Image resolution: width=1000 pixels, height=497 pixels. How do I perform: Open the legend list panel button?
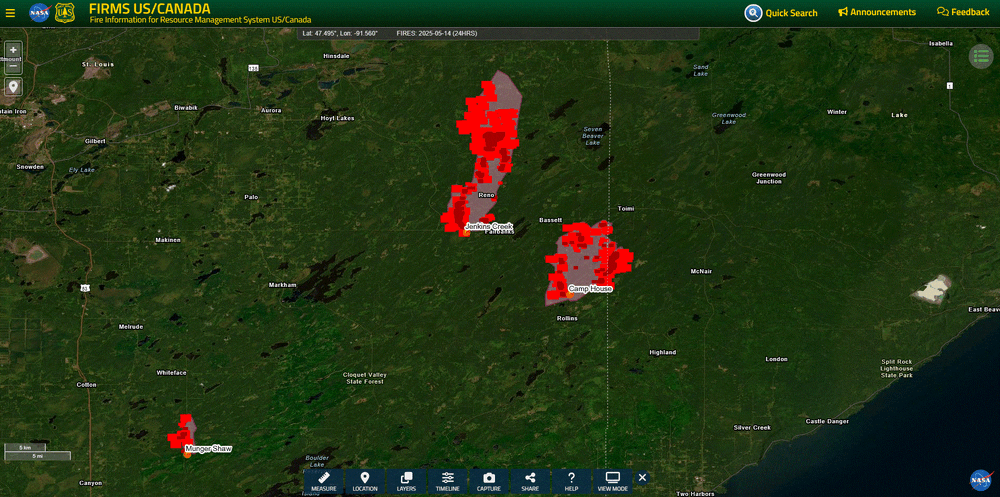982,56
